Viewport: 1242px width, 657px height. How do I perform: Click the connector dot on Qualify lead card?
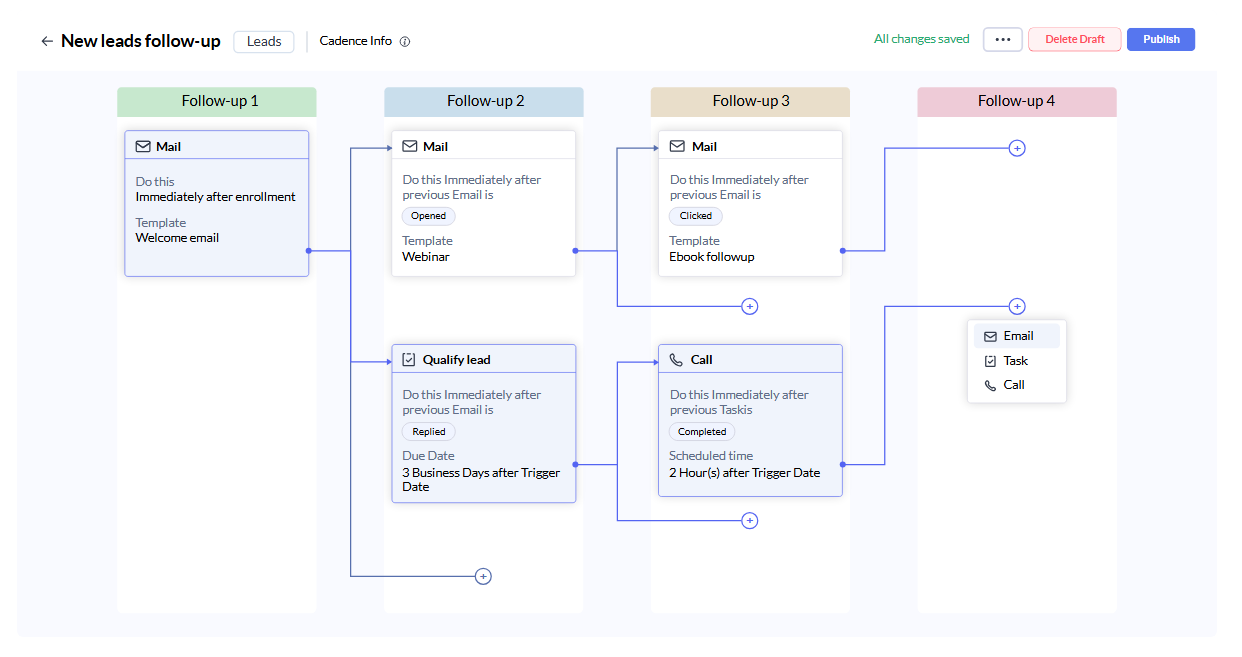click(576, 464)
